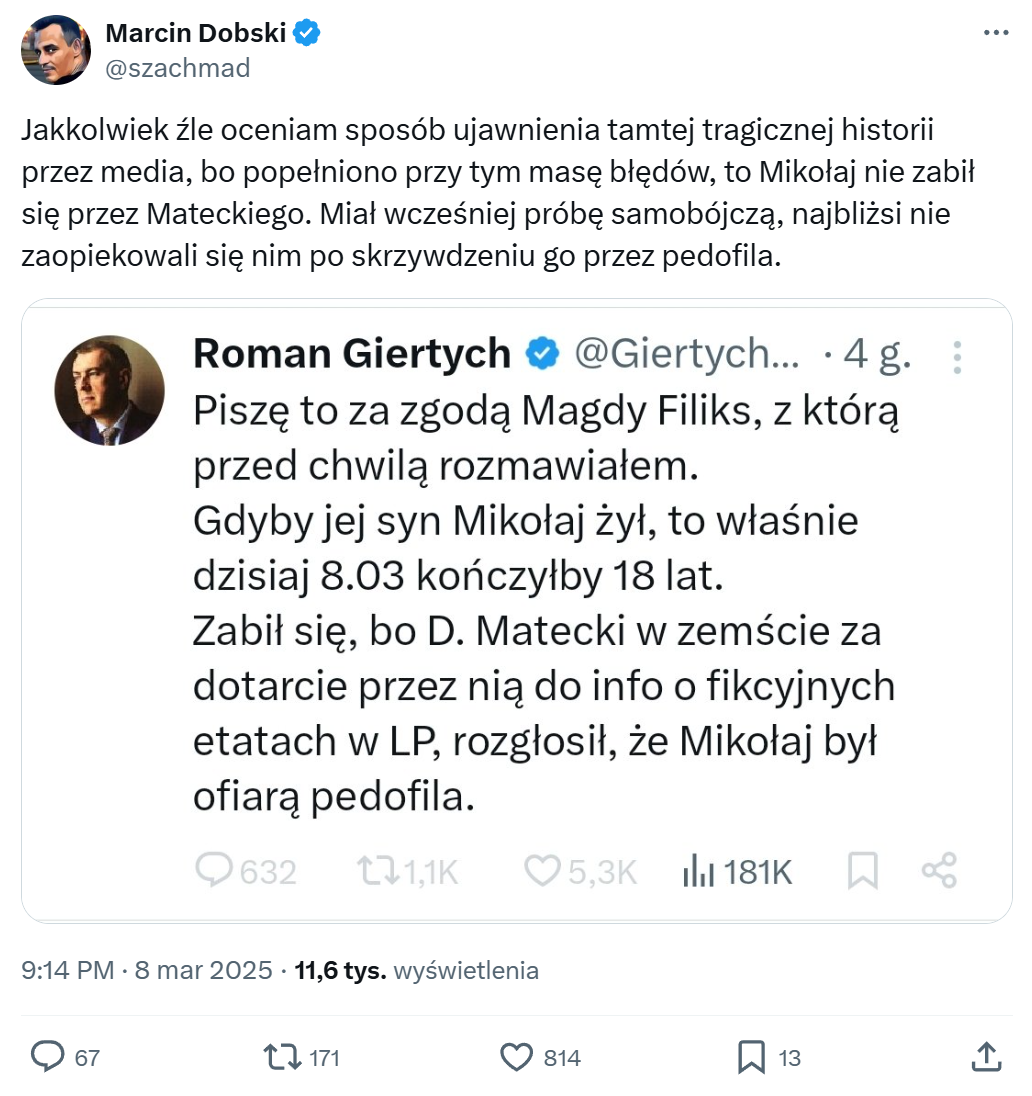Click quoted tweet's 181K views chart icon
This screenshot has width=1032, height=1096.
point(697,871)
